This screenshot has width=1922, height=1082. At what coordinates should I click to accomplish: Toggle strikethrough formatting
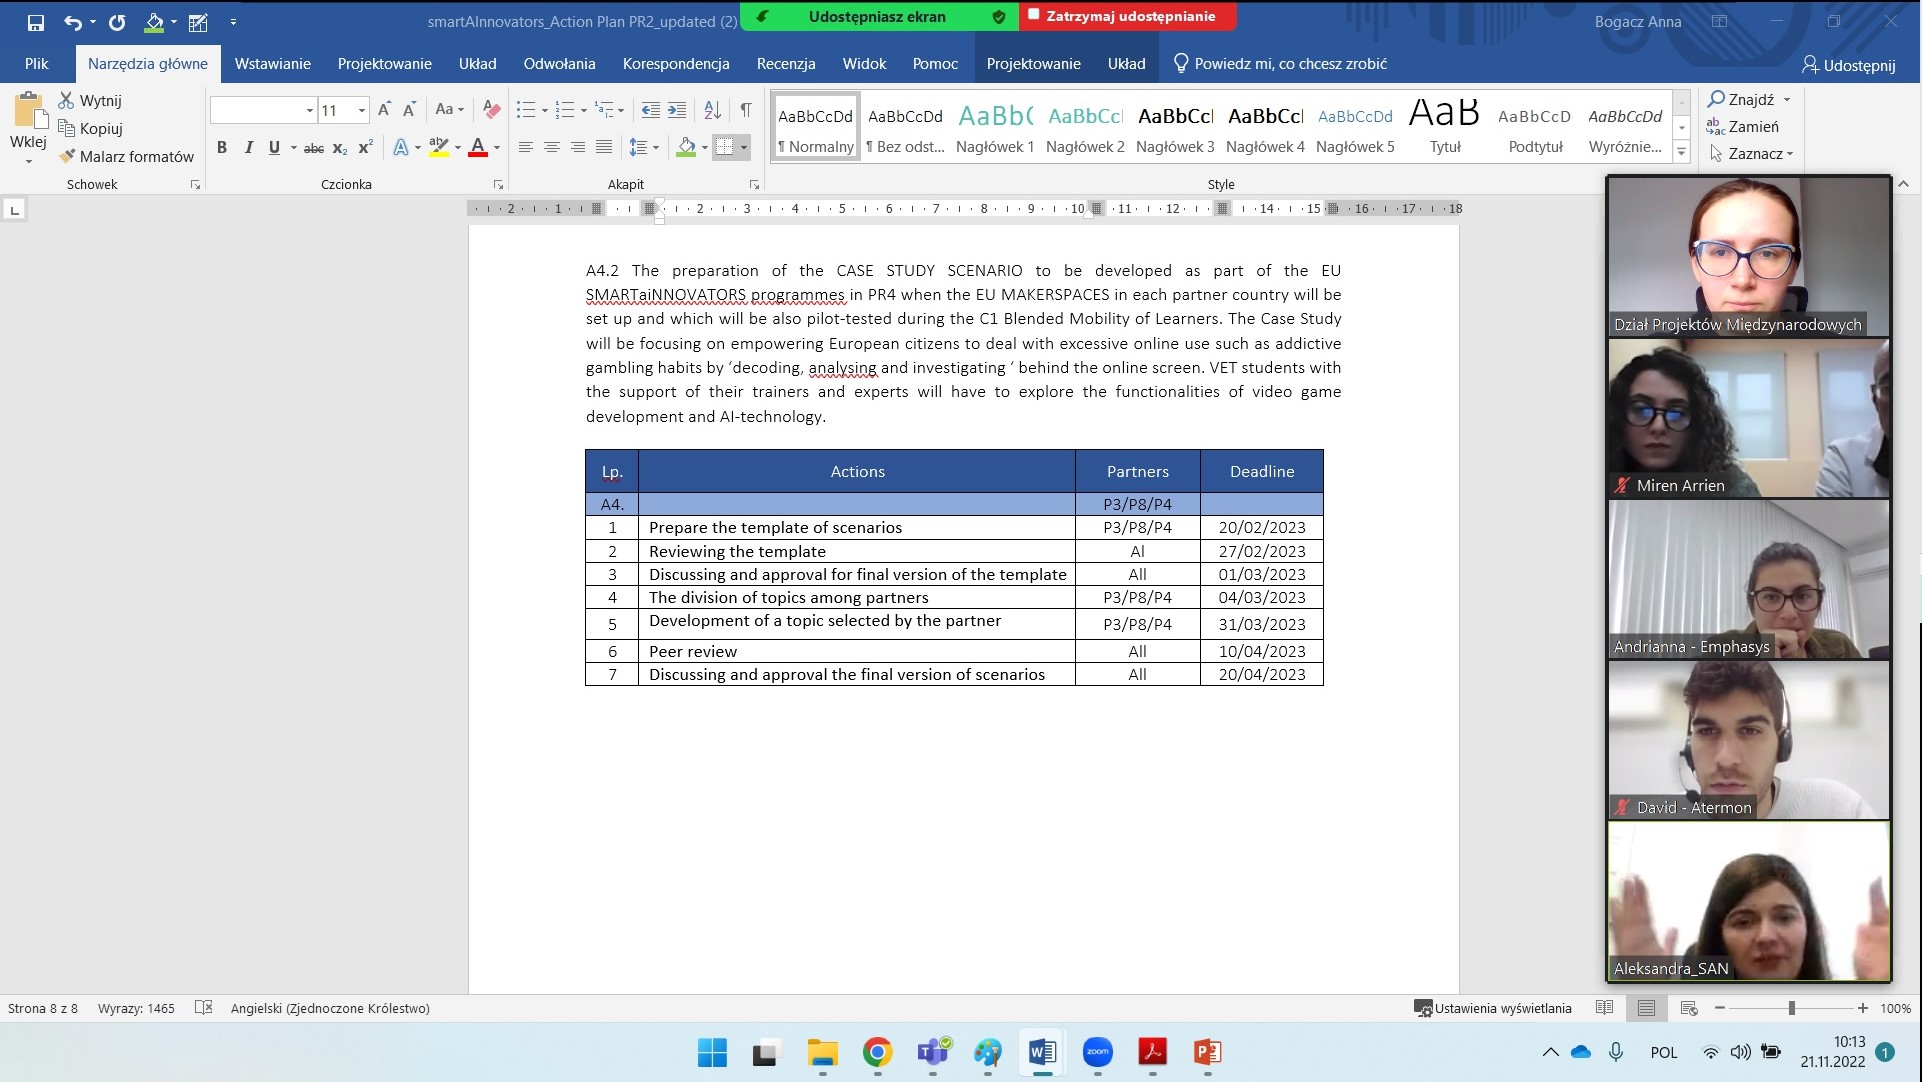[314, 147]
